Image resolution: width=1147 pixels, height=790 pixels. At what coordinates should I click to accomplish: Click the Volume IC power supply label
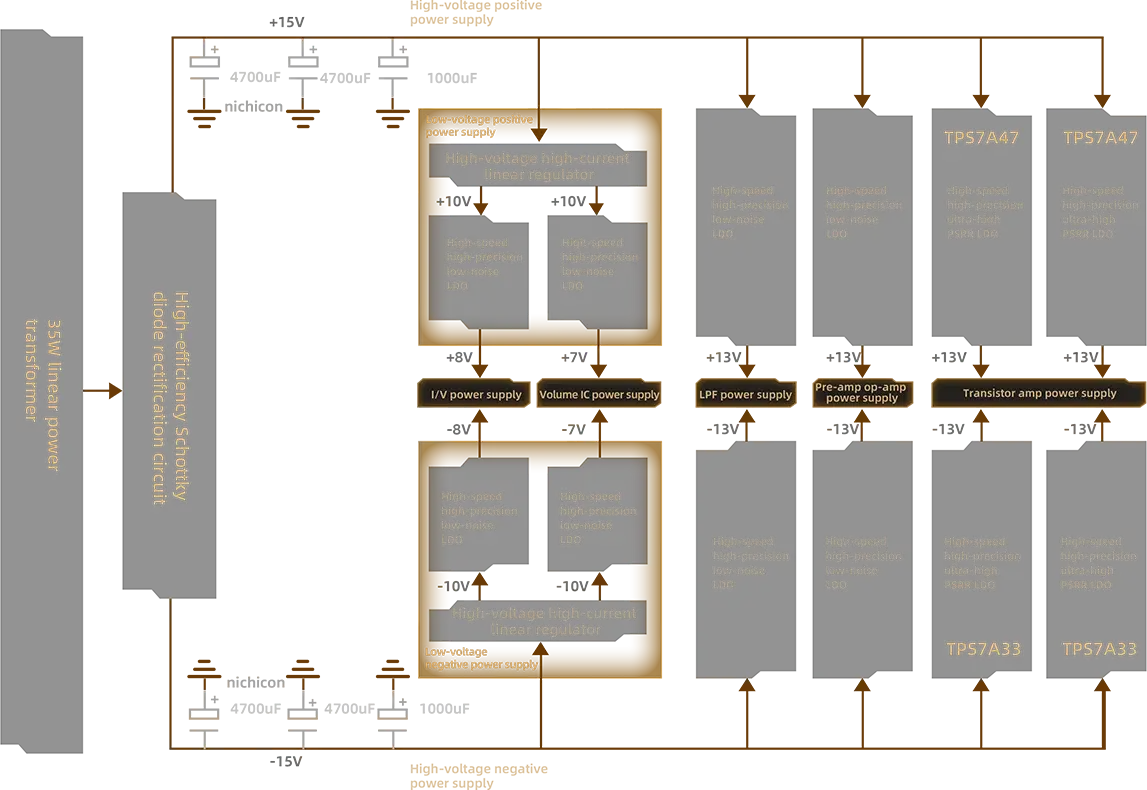[599, 394]
